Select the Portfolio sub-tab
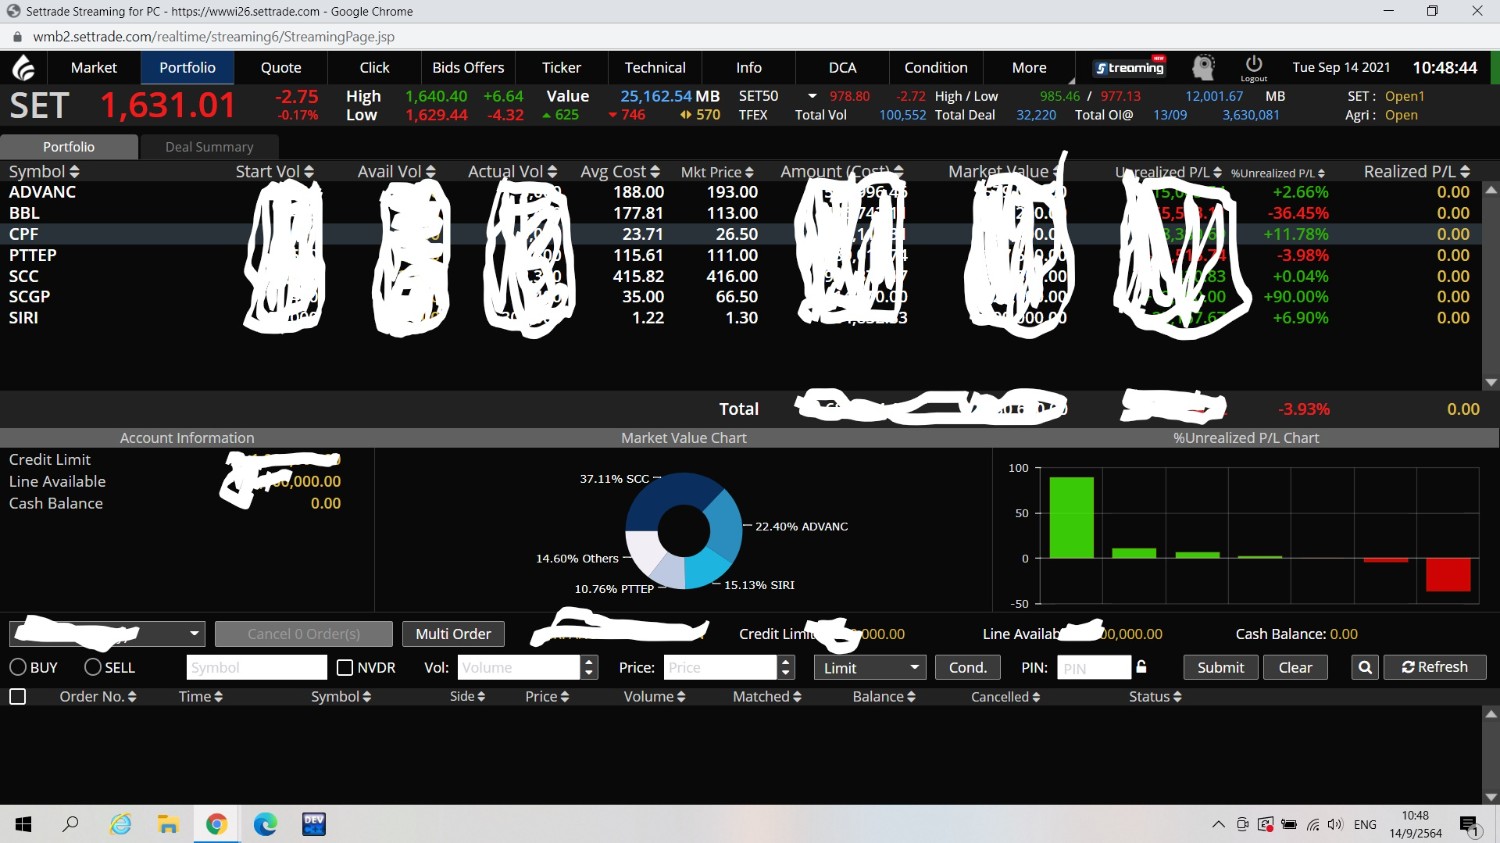 [69, 146]
